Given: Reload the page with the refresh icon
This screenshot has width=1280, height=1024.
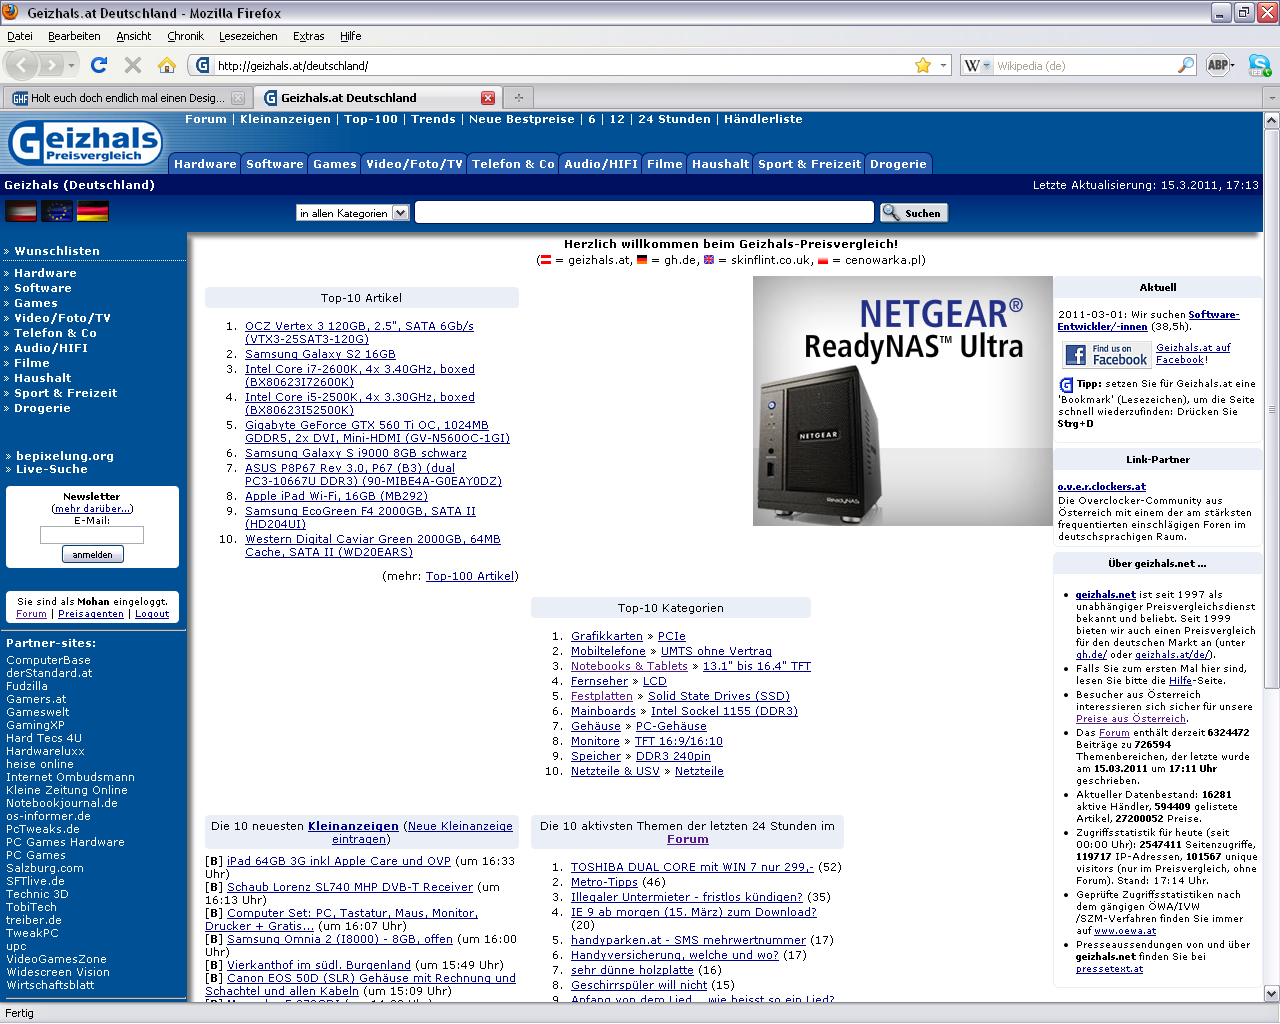Looking at the screenshot, I should (x=98, y=65).
